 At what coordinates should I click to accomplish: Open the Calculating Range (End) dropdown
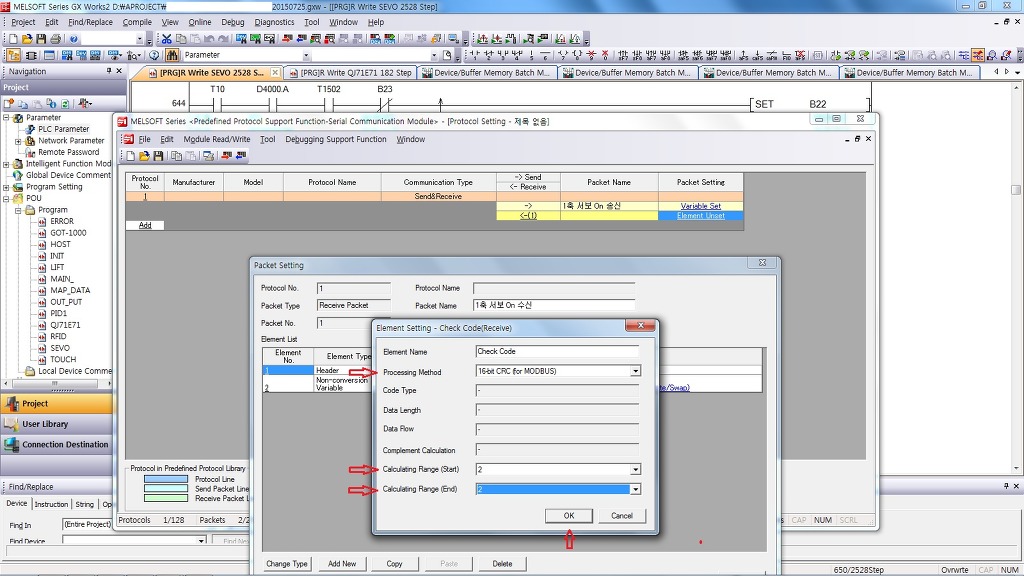(x=635, y=489)
